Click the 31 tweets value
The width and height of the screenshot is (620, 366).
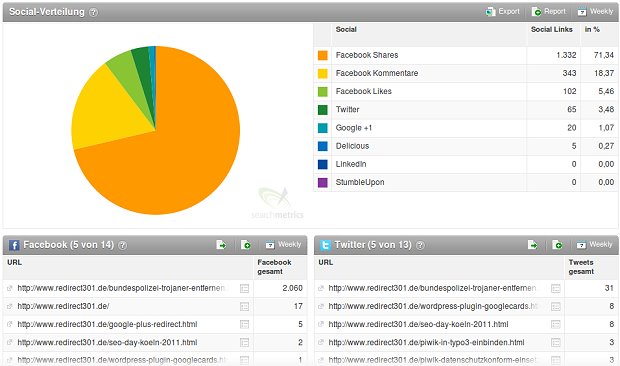609,289
